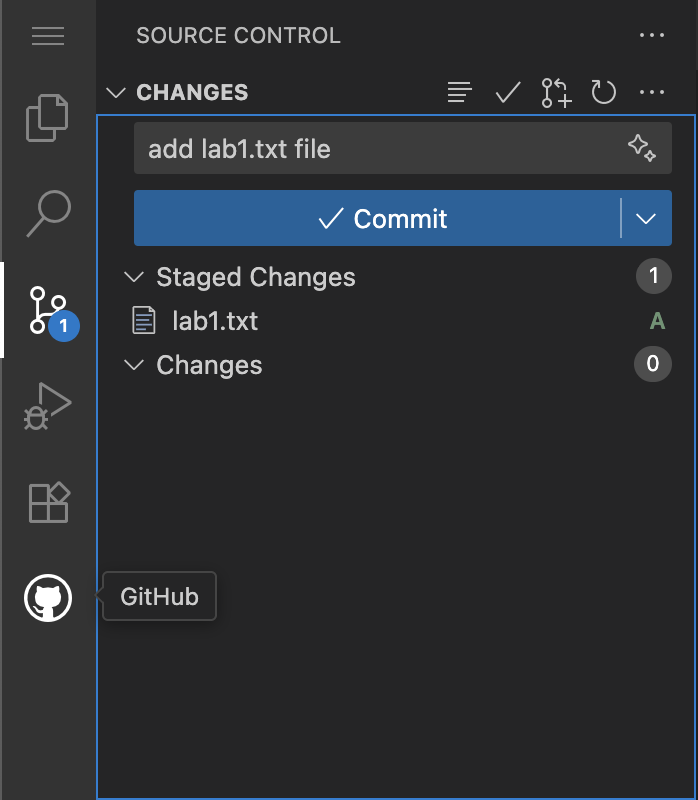Refresh the source control changes
The image size is (698, 800).
pos(604,93)
